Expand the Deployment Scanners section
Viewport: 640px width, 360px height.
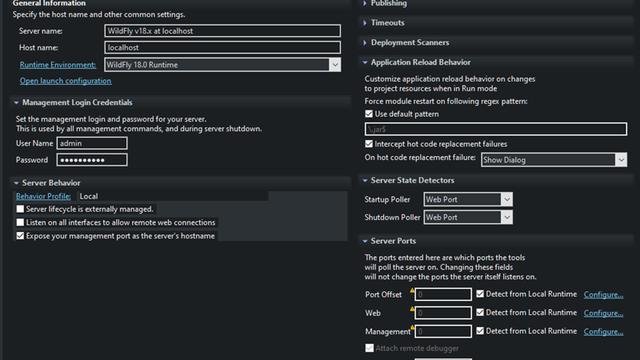click(365, 42)
